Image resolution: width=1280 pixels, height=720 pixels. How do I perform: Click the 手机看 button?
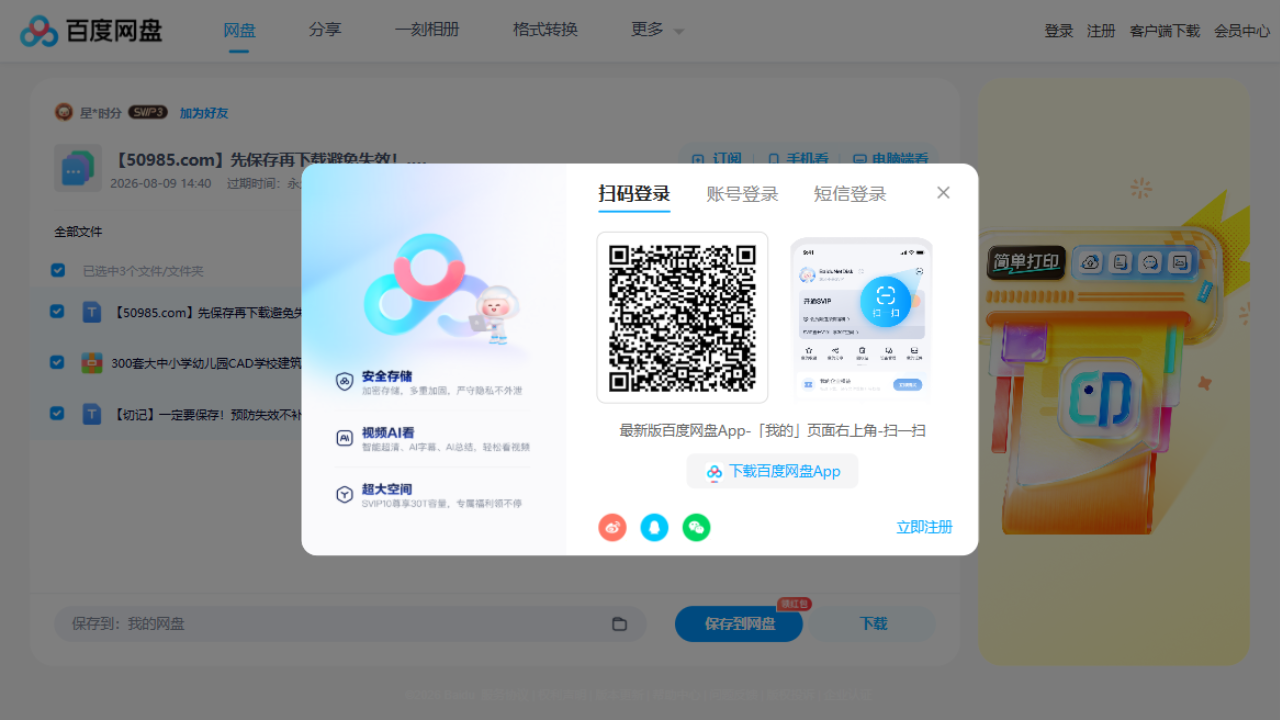(797, 158)
